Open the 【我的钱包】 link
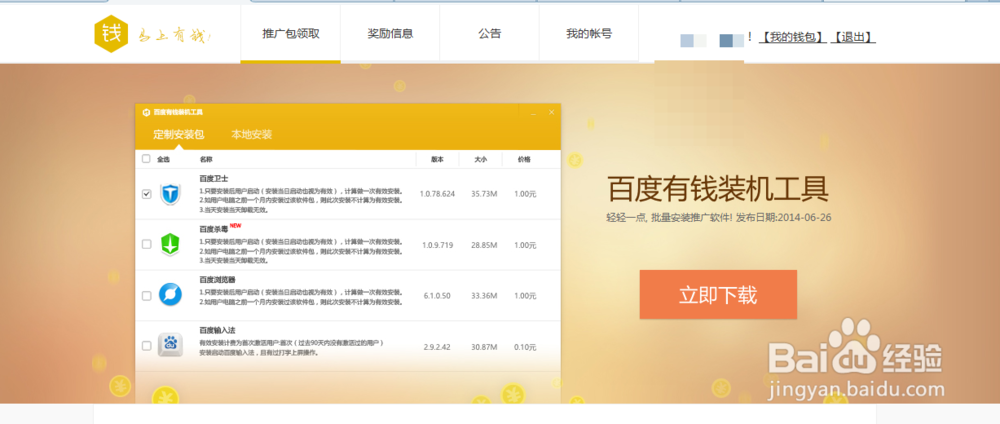The height and width of the screenshot is (424, 1000). click(791, 38)
